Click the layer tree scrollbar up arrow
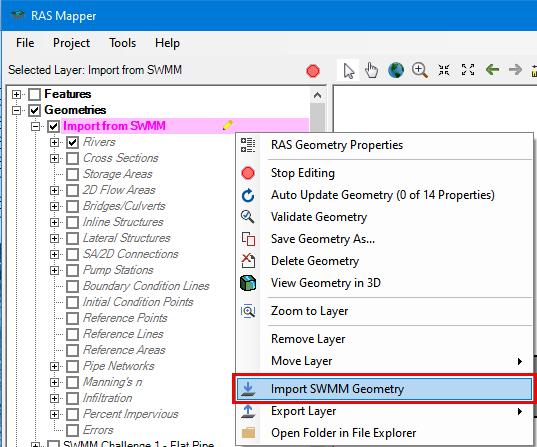This screenshot has height=447, width=537. 317,95
